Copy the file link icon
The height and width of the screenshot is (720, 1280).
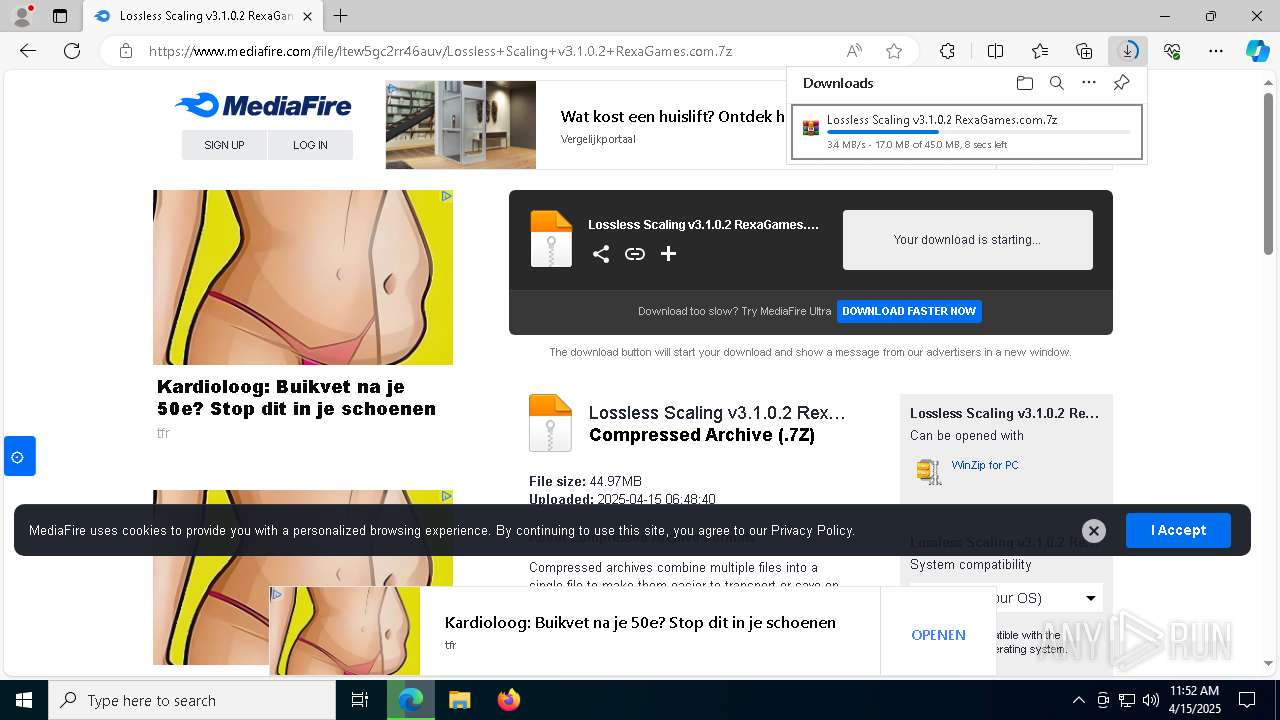635,254
